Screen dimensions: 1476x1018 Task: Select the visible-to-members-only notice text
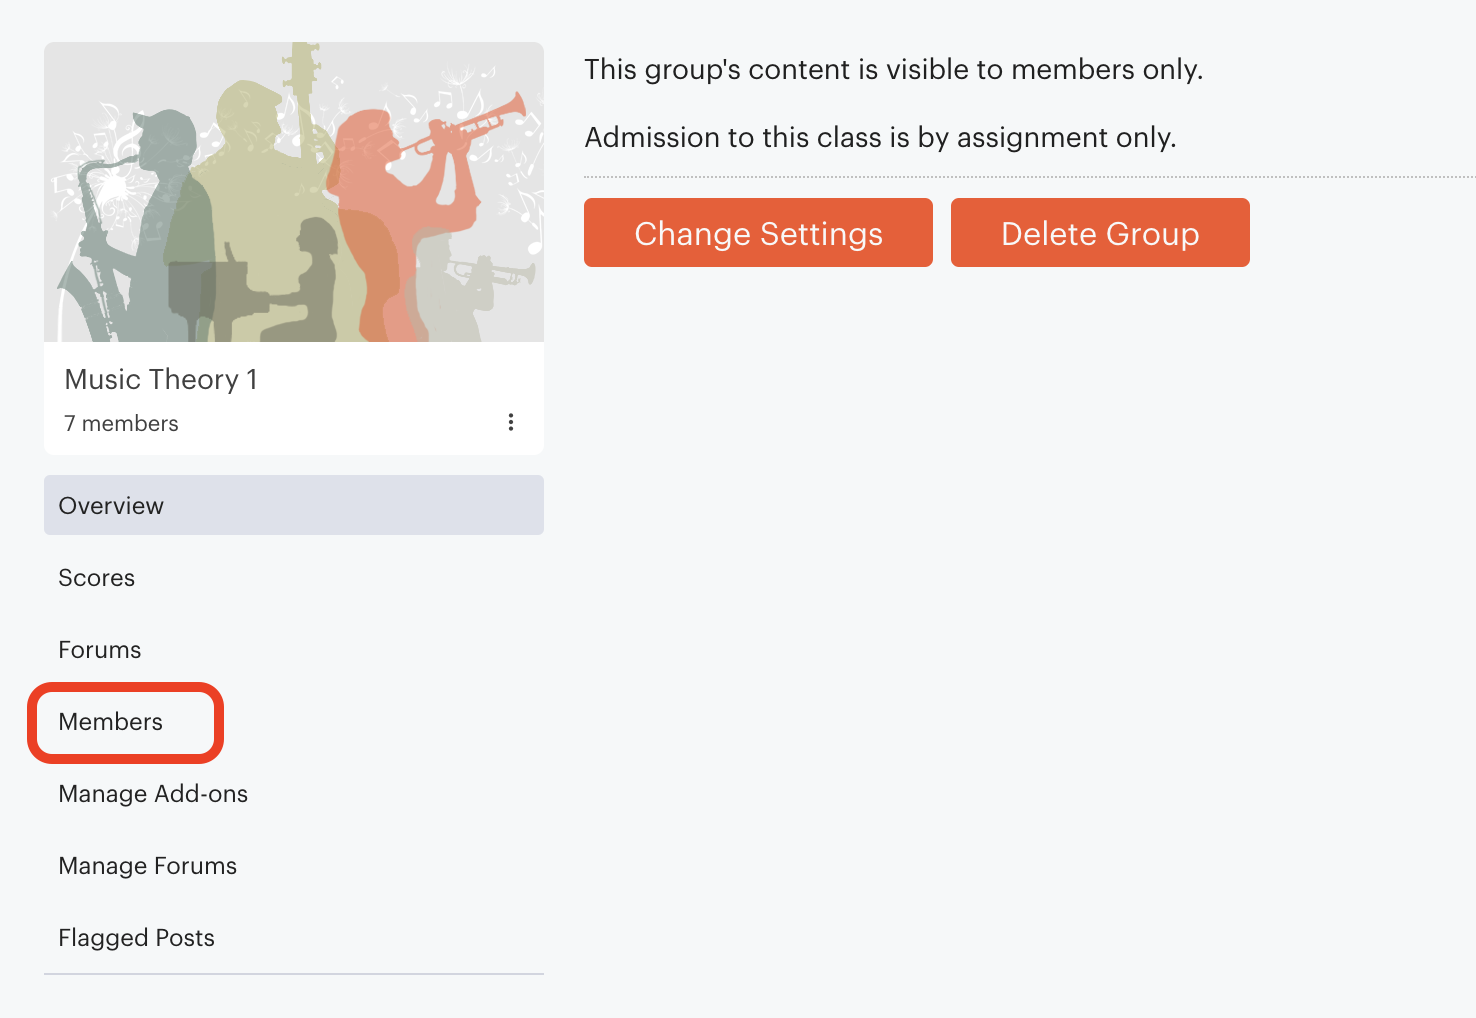click(893, 69)
